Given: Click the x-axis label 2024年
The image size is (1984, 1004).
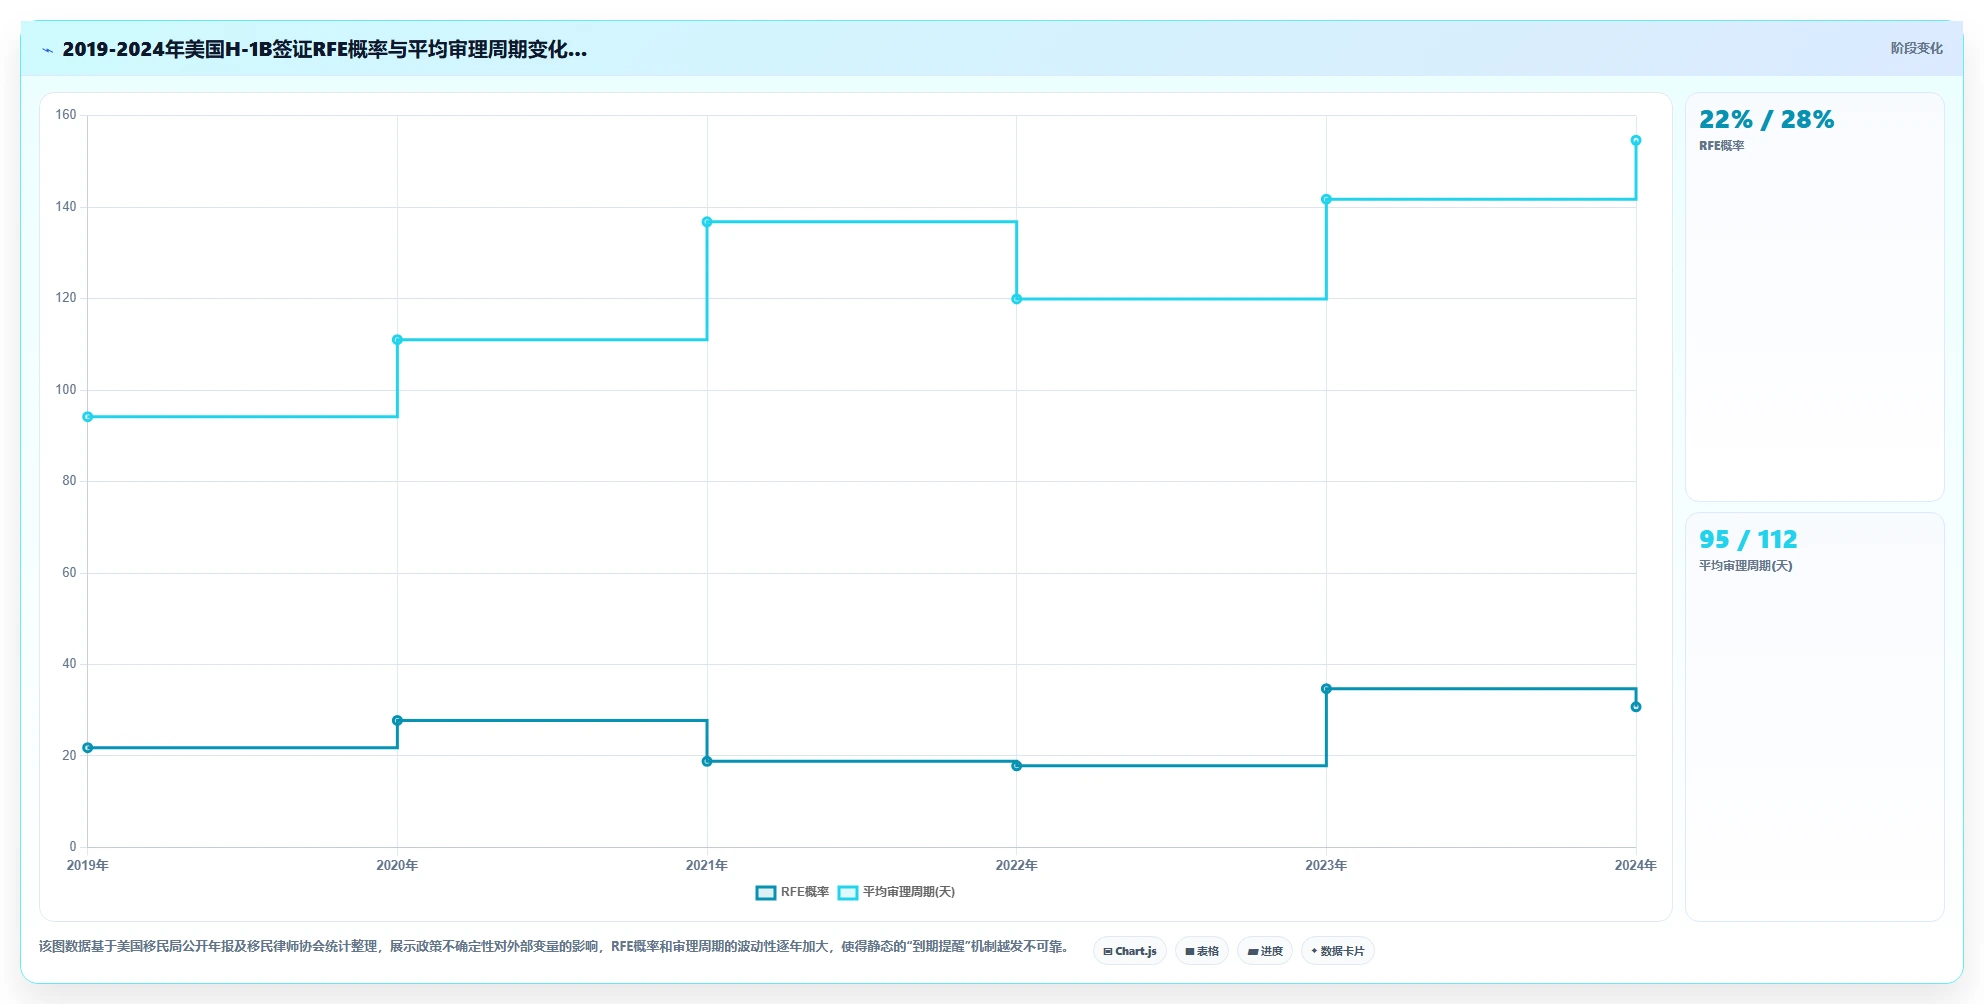Looking at the screenshot, I should click(1636, 865).
